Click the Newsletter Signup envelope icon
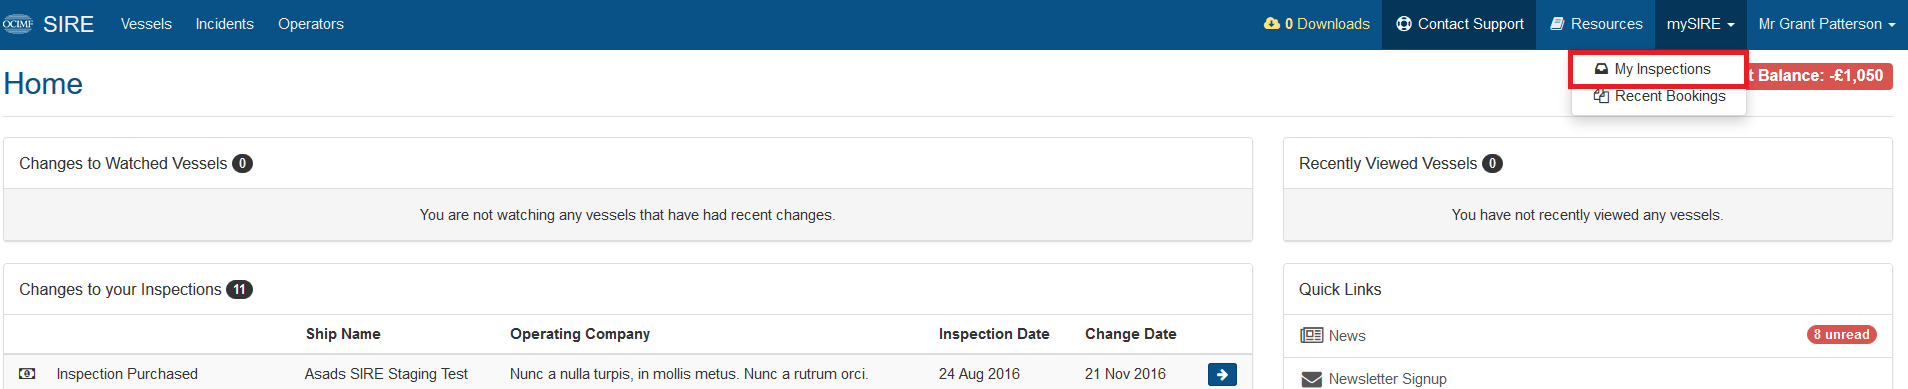This screenshot has width=1908, height=389. pos(1311,379)
